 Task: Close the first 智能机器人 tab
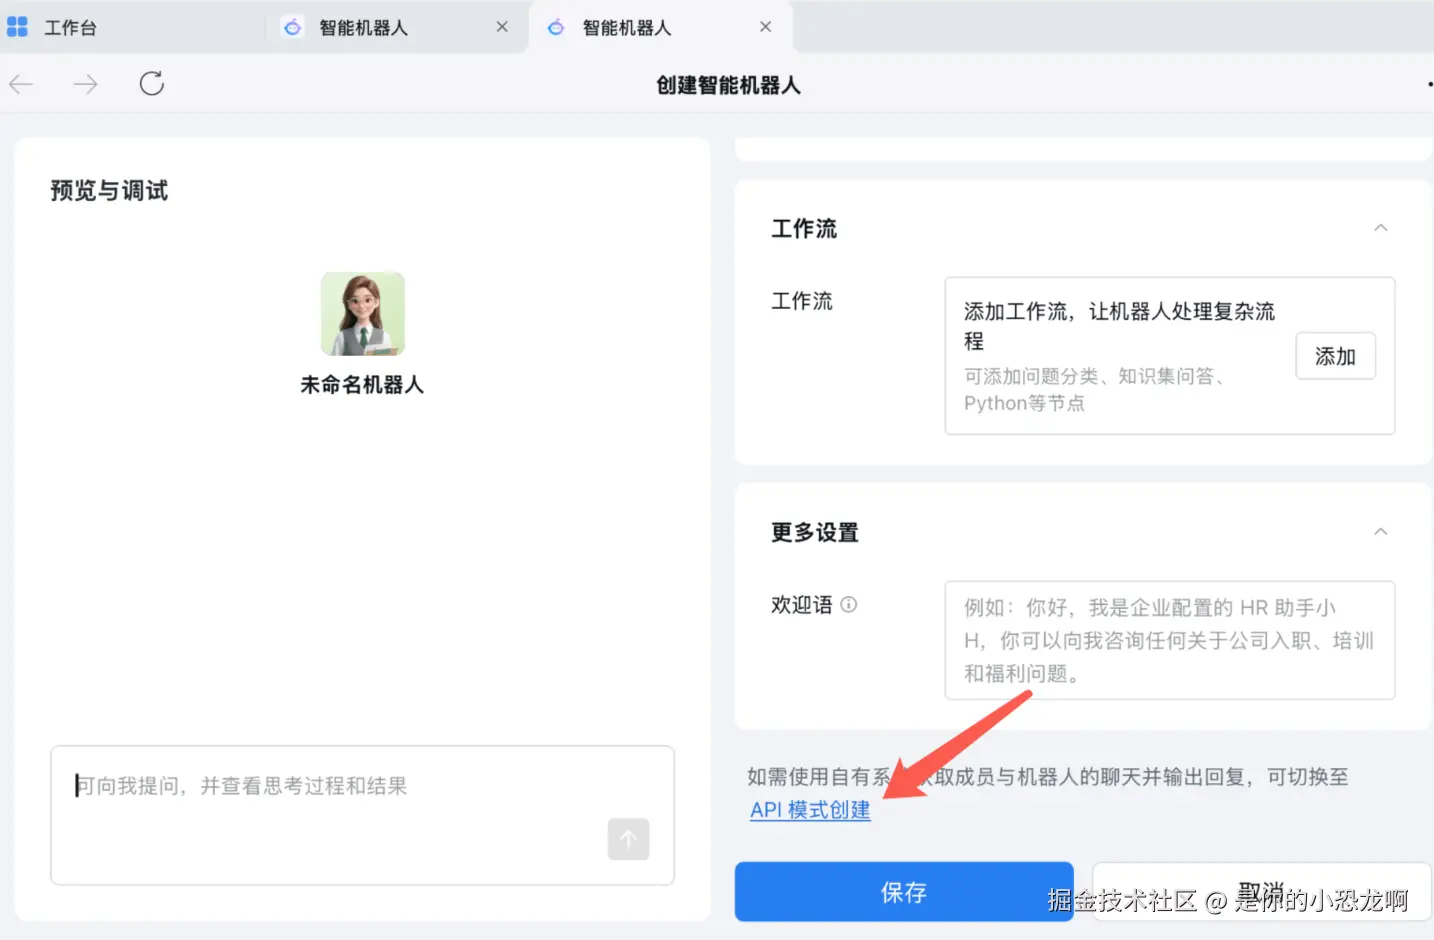[x=502, y=27]
